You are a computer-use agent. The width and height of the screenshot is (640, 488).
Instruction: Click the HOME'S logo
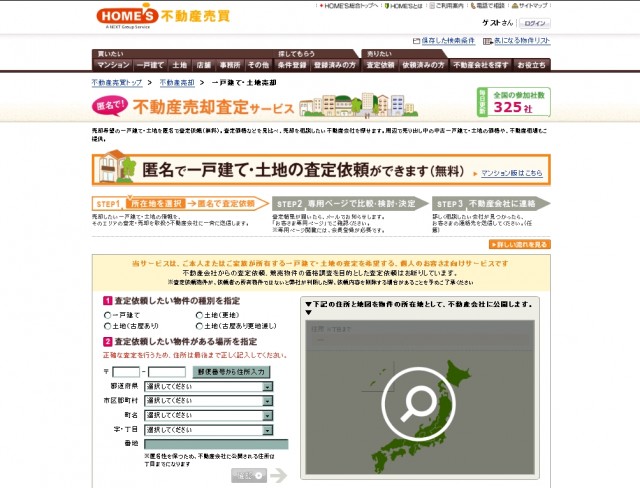click(x=123, y=16)
